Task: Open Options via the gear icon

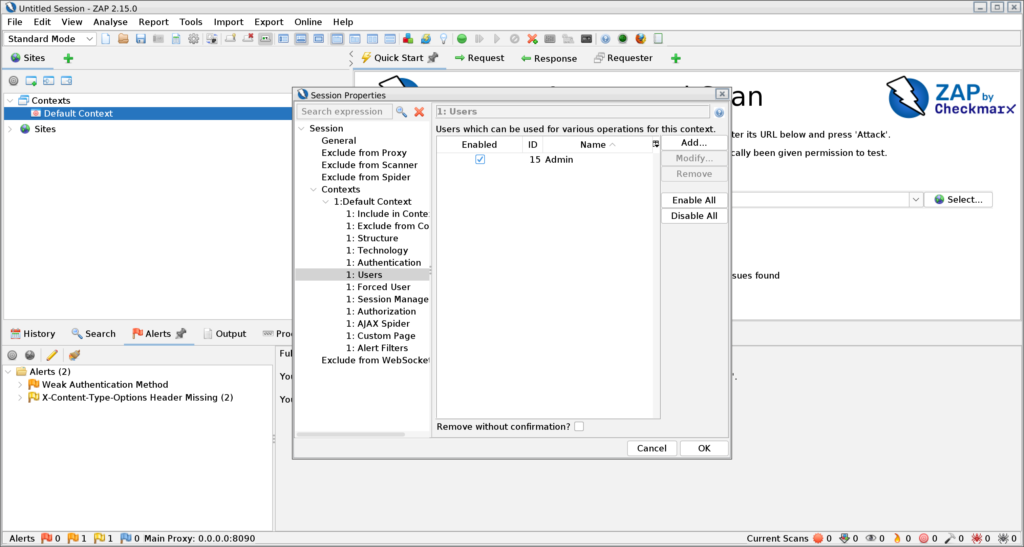Action: click(194, 39)
